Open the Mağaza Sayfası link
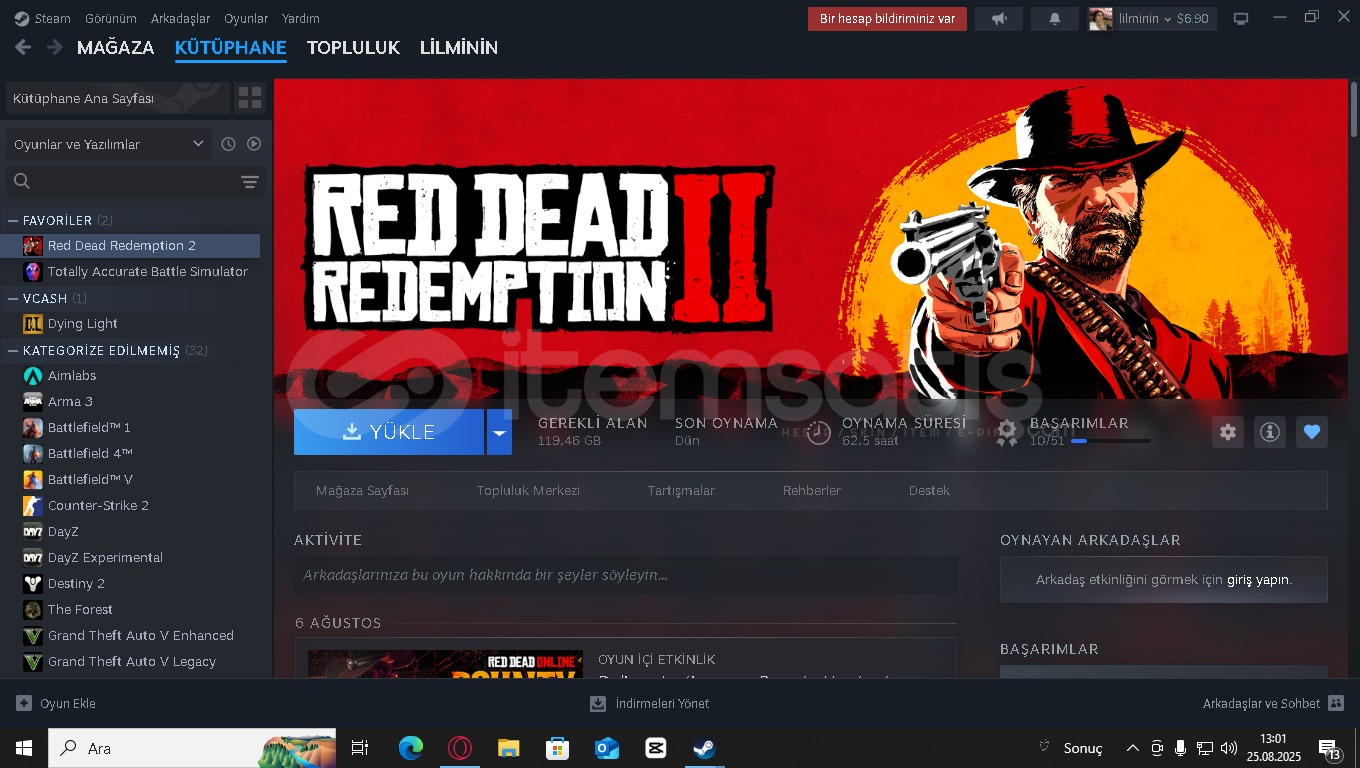This screenshot has width=1360, height=768. coord(362,490)
